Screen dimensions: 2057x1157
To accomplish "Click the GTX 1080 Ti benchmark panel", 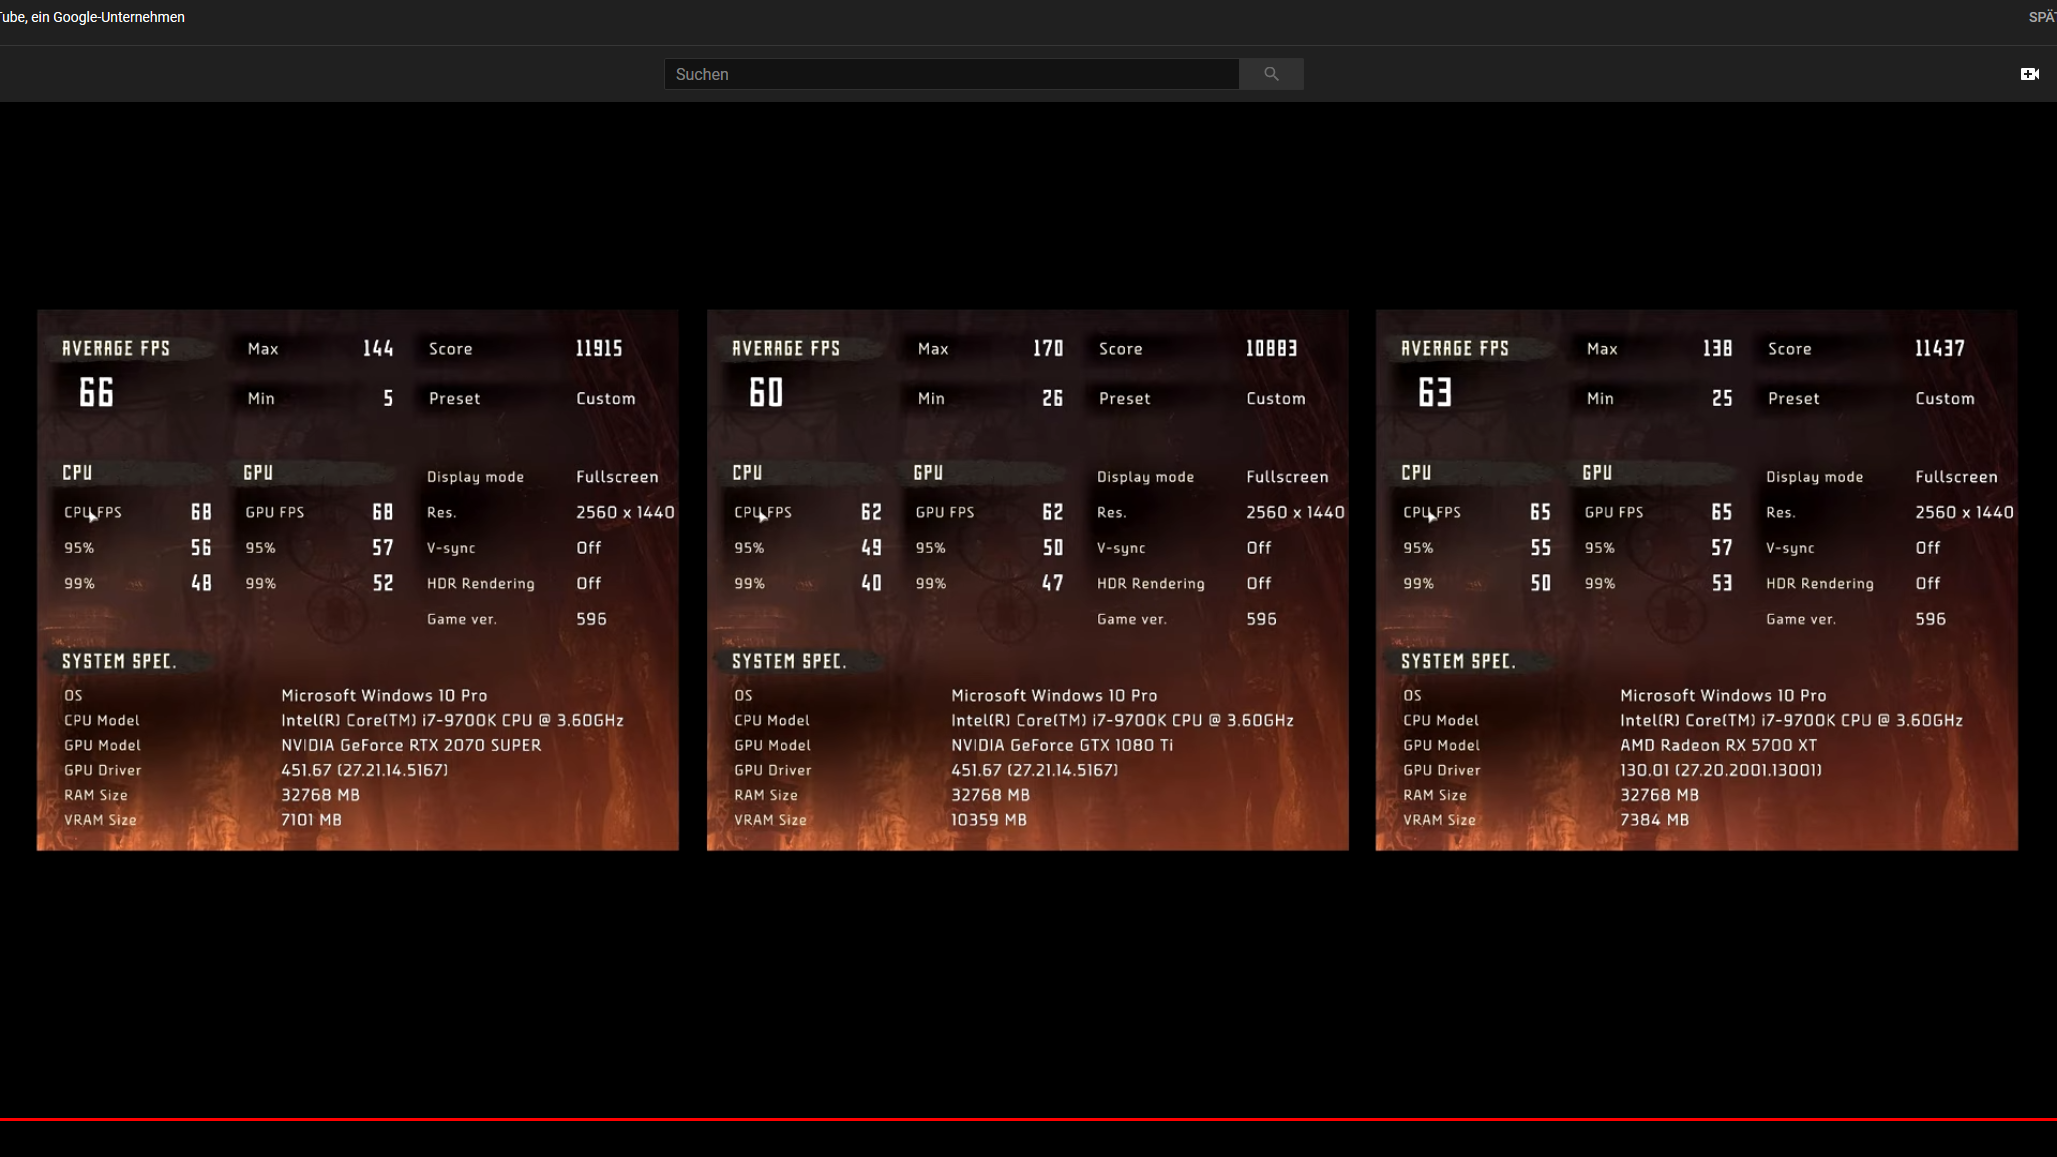I will (x=1027, y=580).
